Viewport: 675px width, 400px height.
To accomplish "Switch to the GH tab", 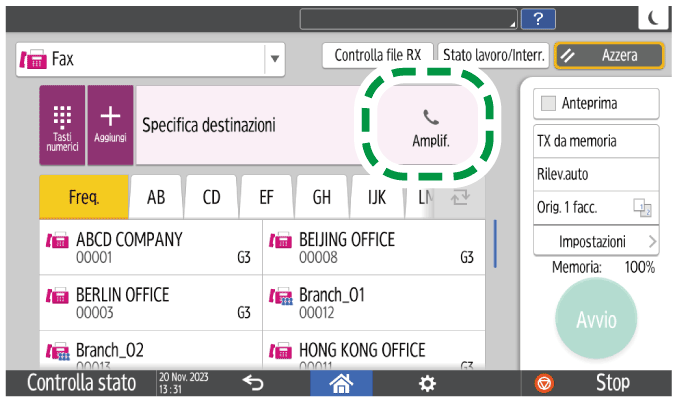I will pyautogui.click(x=322, y=197).
